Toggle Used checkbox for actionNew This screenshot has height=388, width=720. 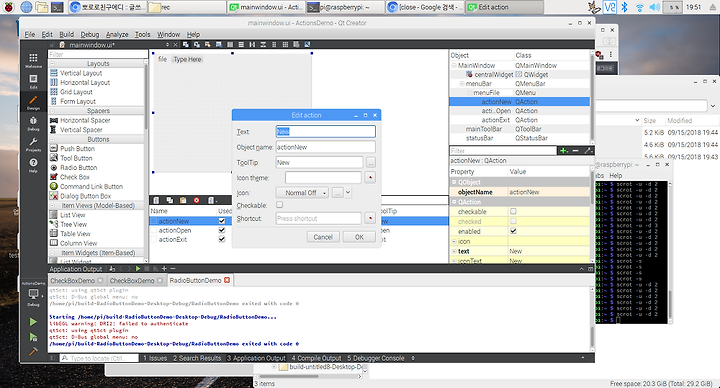pyautogui.click(x=222, y=221)
